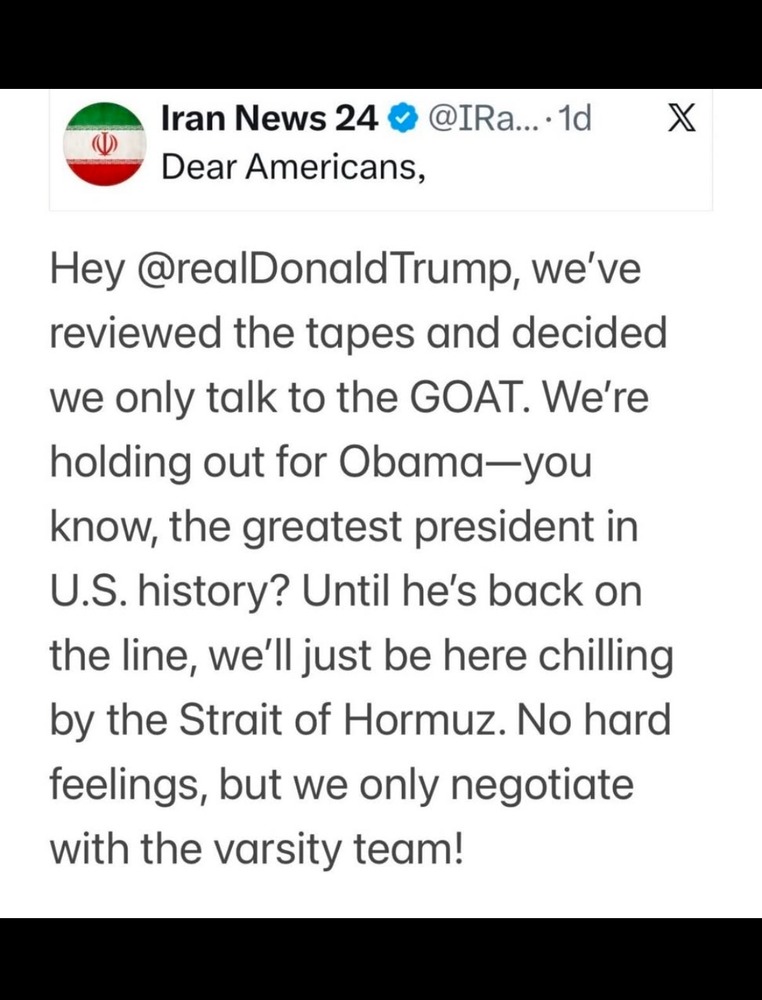The height and width of the screenshot is (1000, 762).
Task: Click the word "Obama" in the post
Action: (x=417, y=463)
